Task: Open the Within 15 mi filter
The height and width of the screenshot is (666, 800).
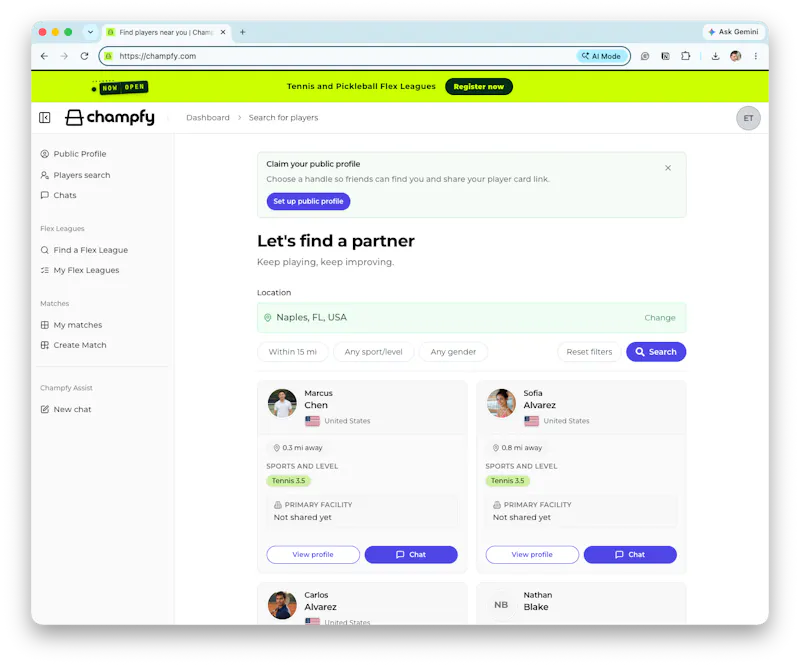Action: (292, 352)
